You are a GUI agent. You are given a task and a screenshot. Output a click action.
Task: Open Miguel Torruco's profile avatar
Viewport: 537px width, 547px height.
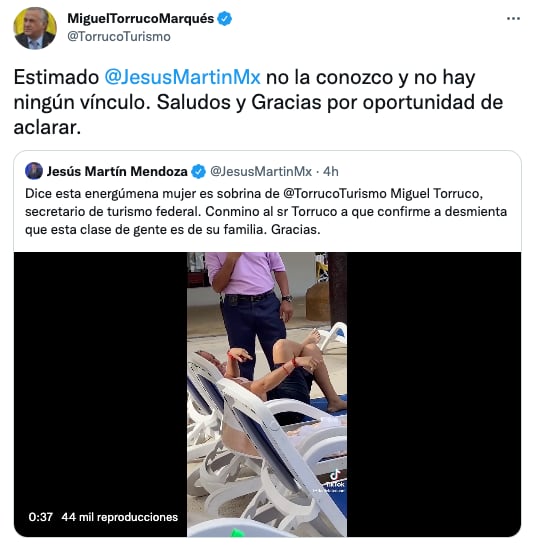pyautogui.click(x=35, y=28)
